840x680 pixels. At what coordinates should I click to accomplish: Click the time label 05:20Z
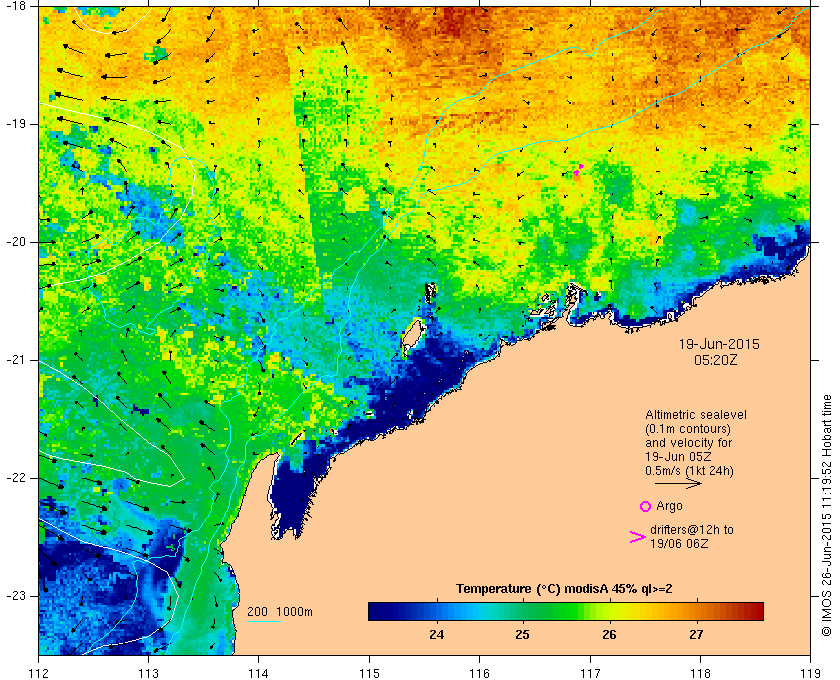(x=716, y=360)
